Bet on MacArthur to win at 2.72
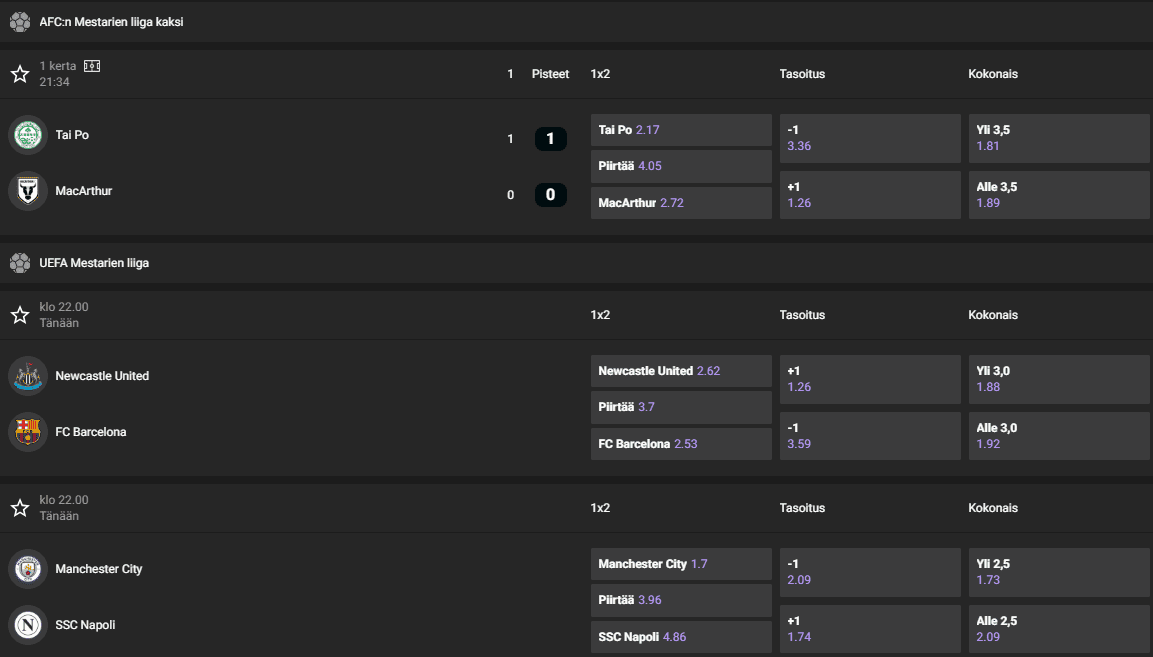Image resolution: width=1153 pixels, height=657 pixels. pyautogui.click(x=681, y=202)
